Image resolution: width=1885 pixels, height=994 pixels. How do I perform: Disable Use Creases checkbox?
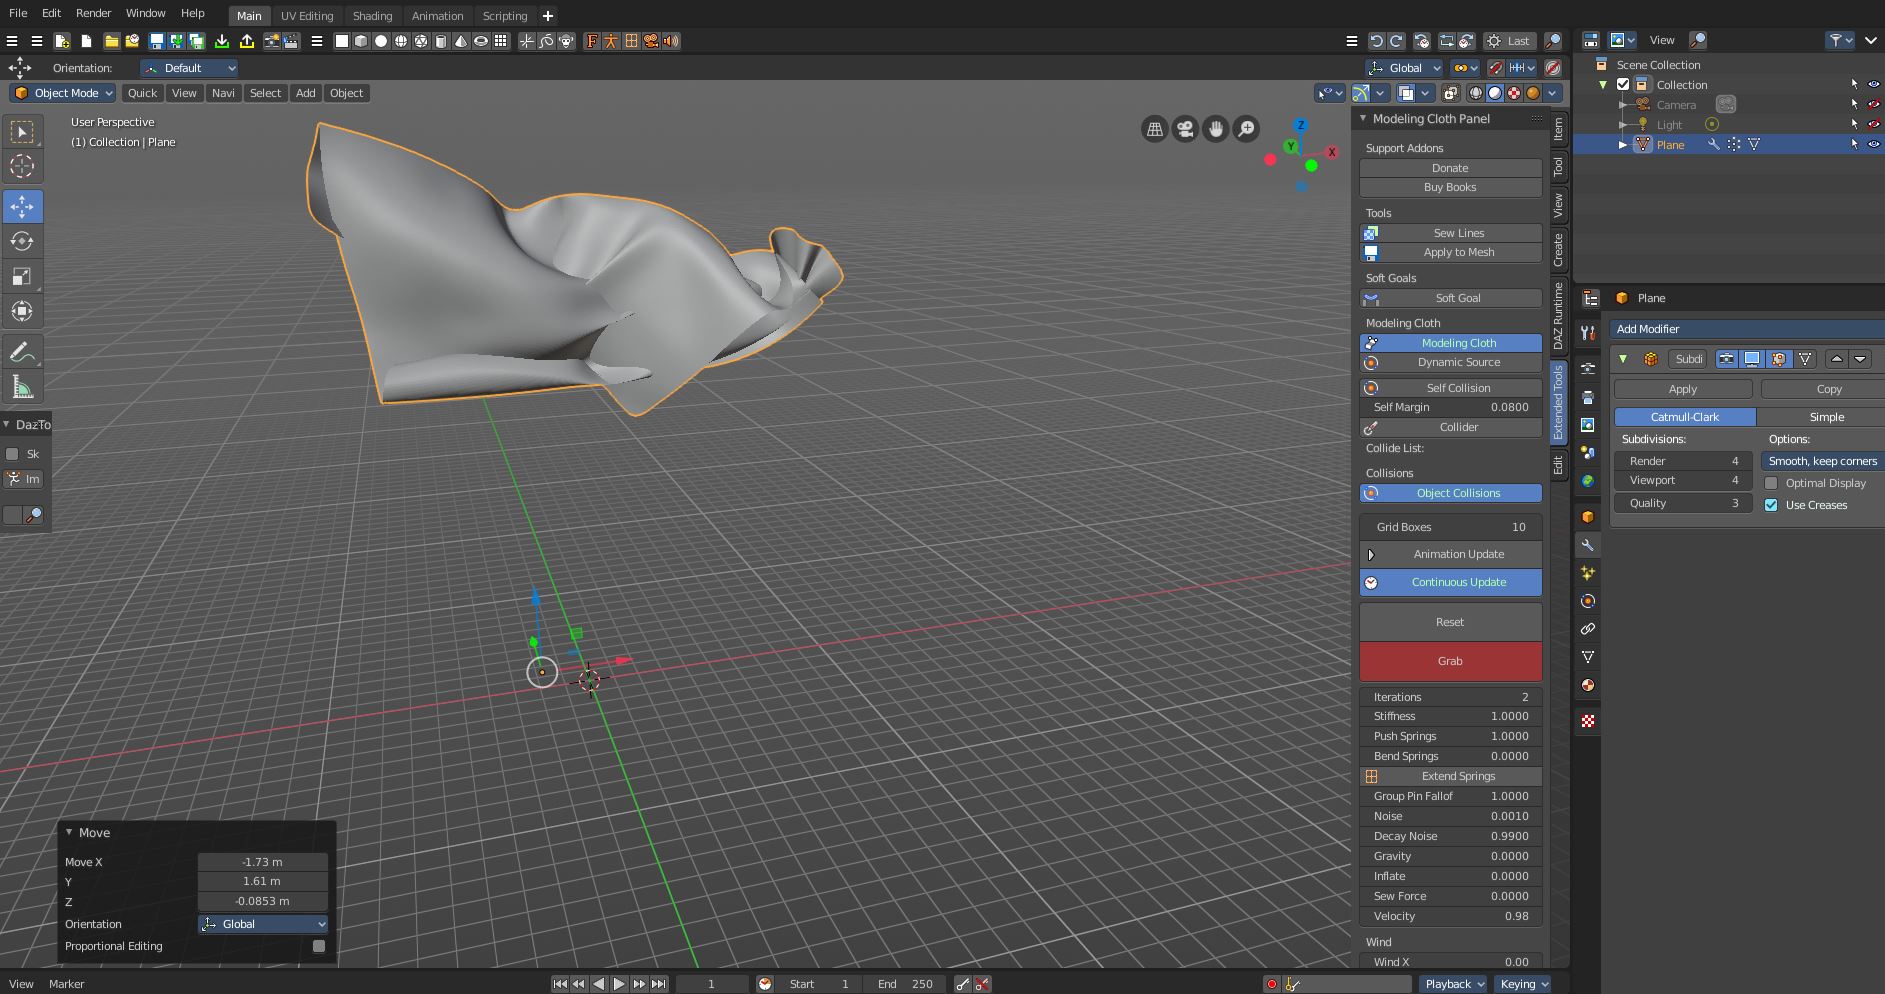(x=1771, y=505)
